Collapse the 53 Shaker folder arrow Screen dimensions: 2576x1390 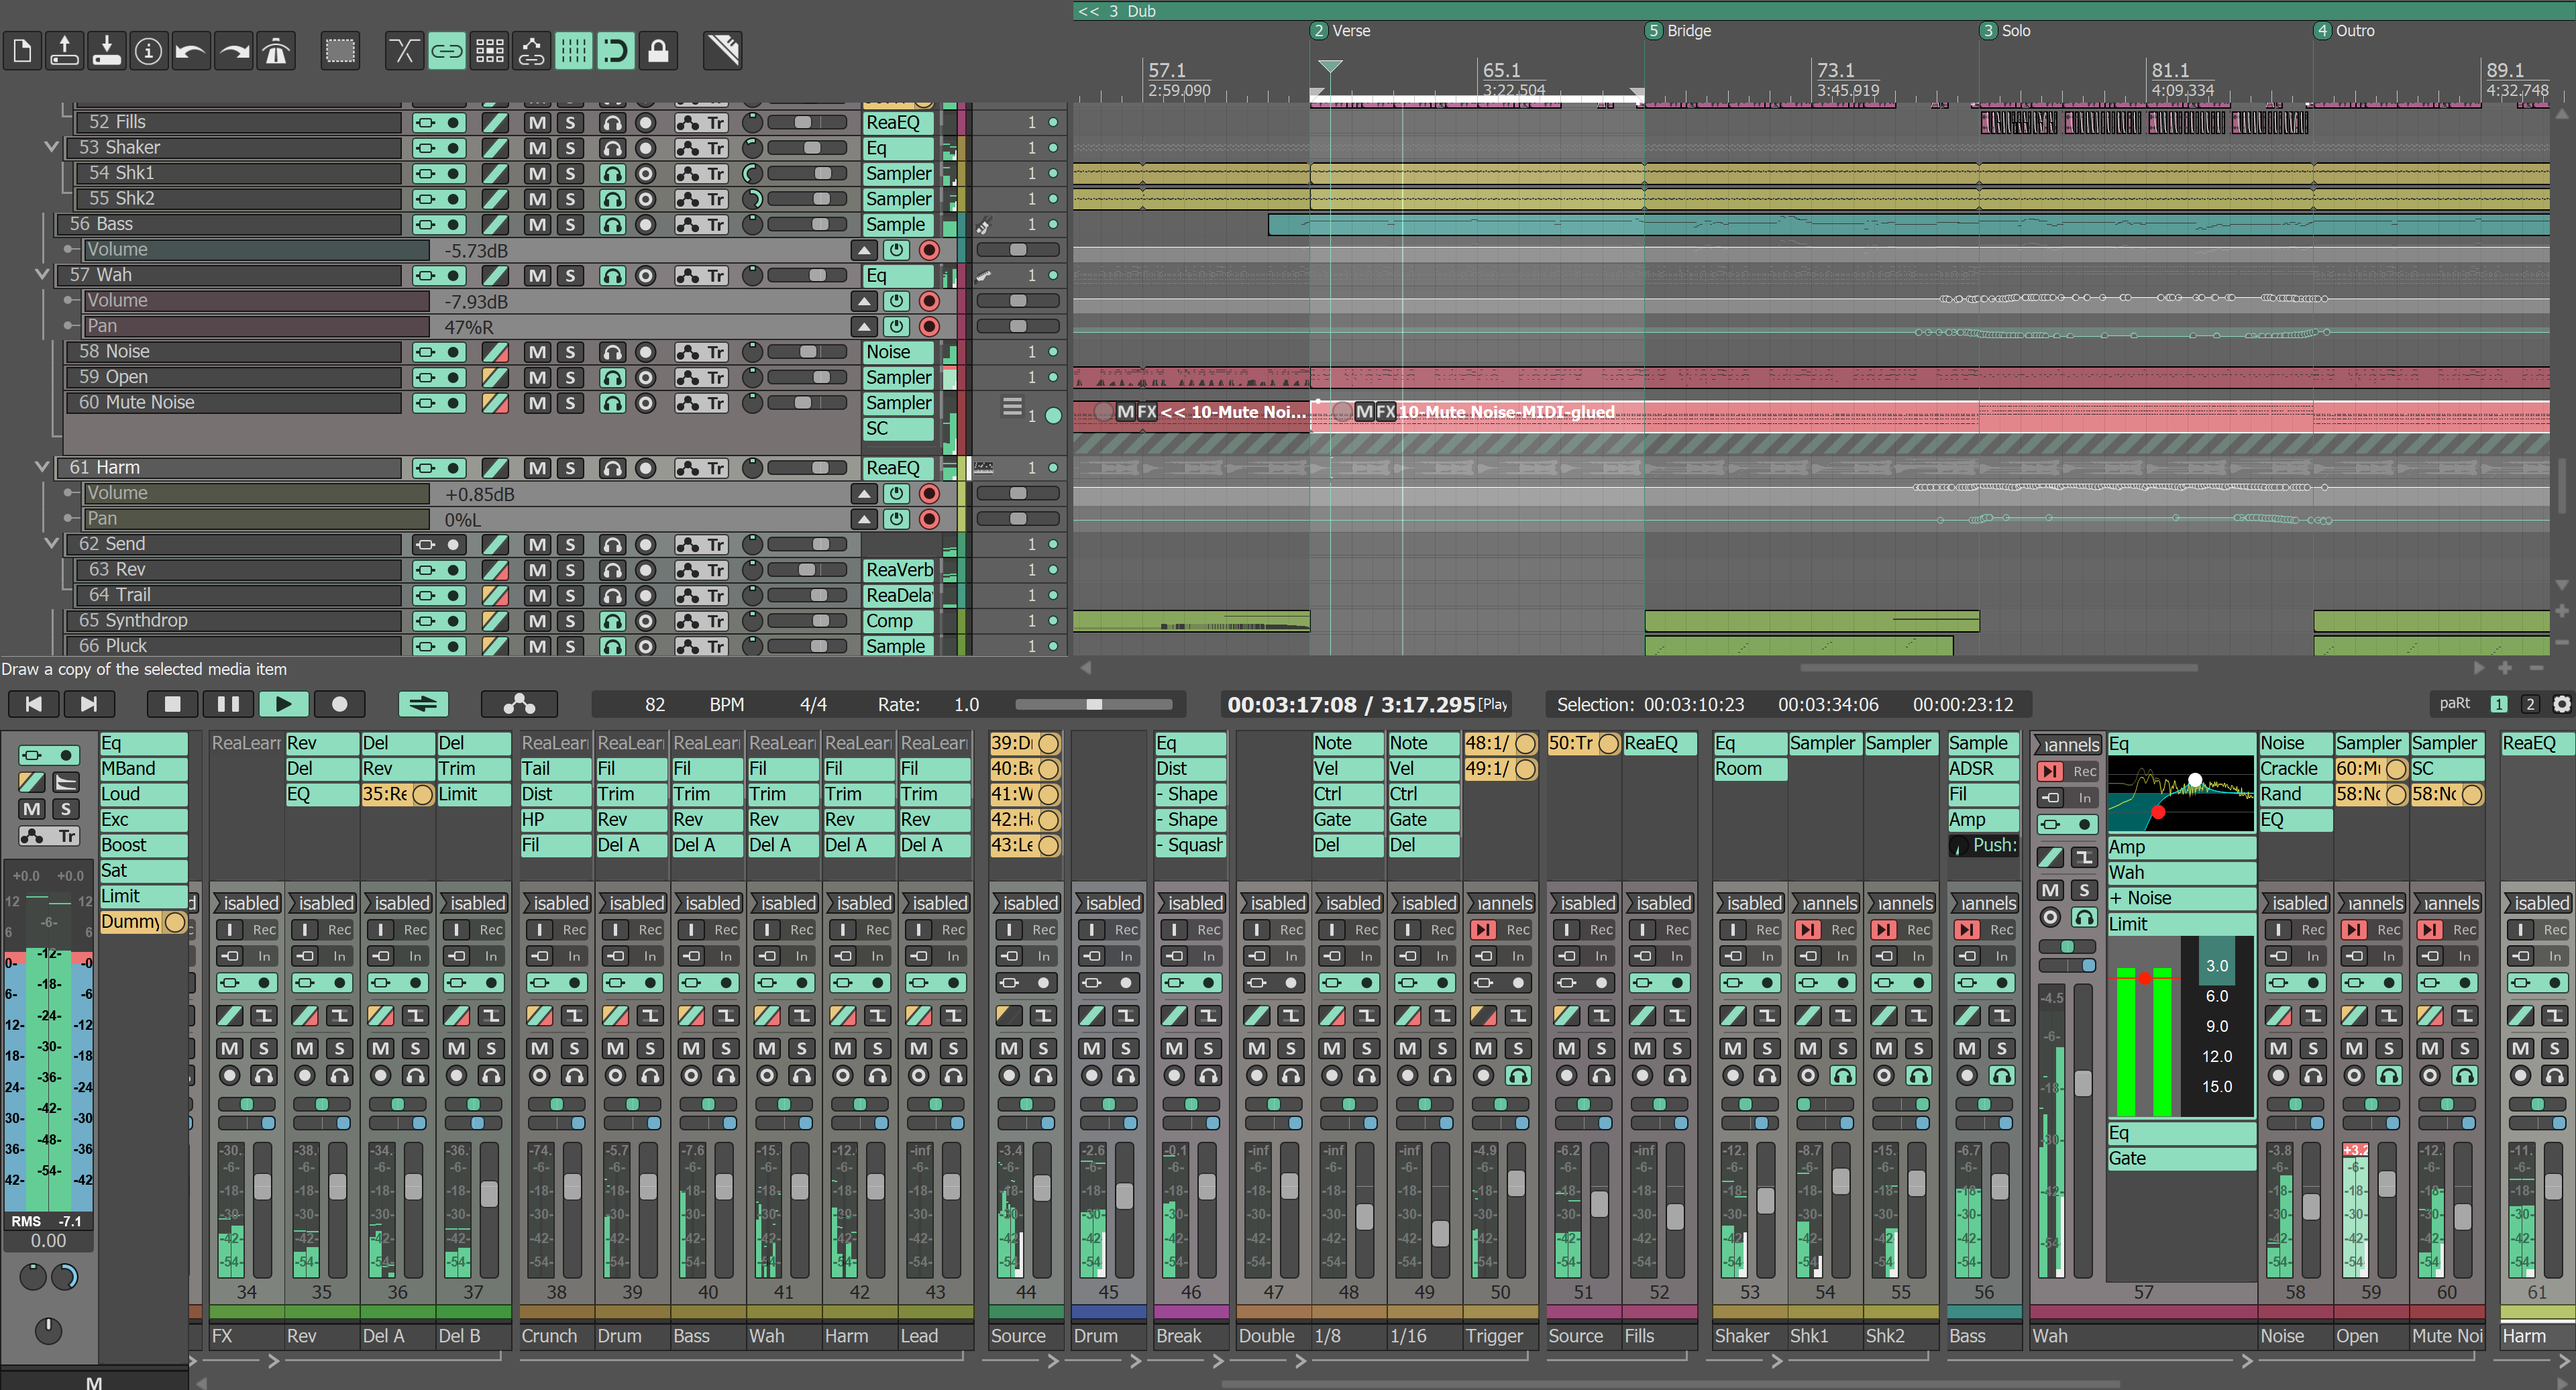click(51, 147)
